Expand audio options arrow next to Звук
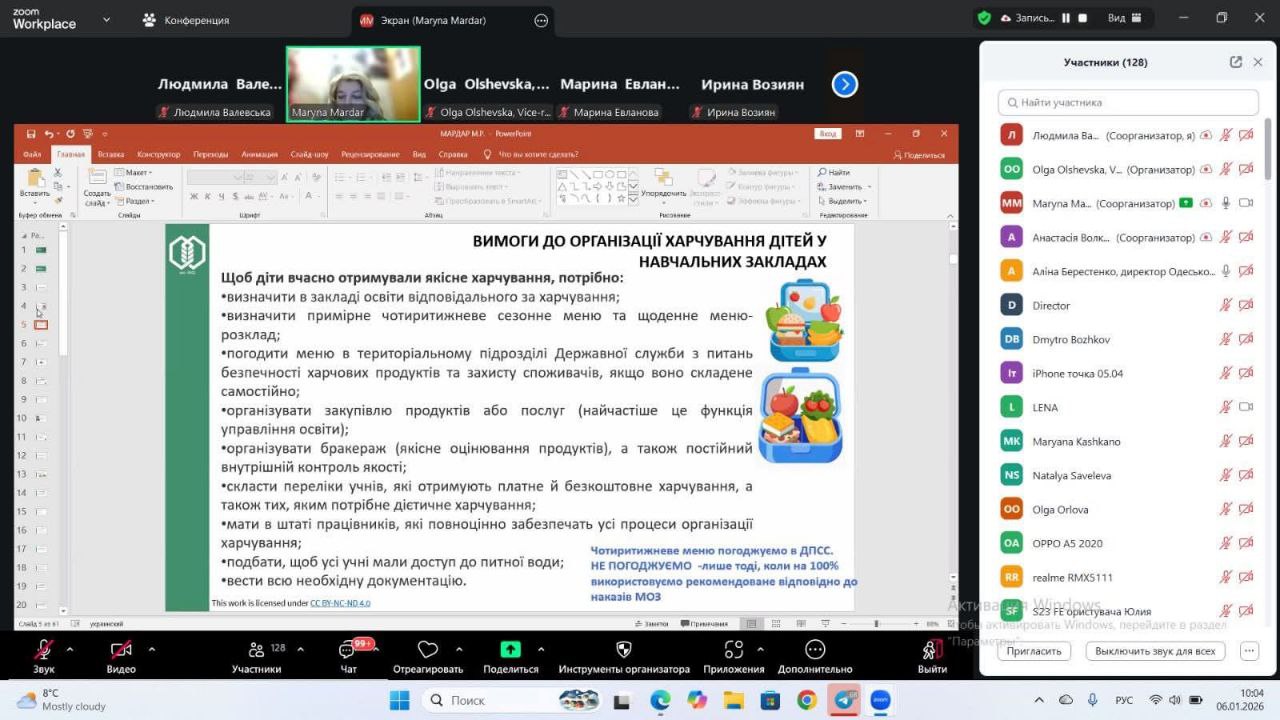1280x720 pixels. point(70,649)
